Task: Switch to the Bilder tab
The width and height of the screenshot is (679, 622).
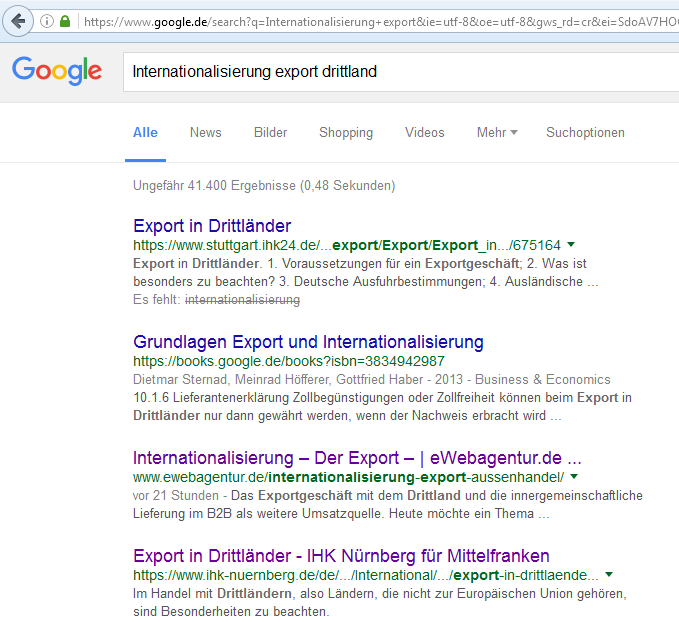Action: coord(270,133)
